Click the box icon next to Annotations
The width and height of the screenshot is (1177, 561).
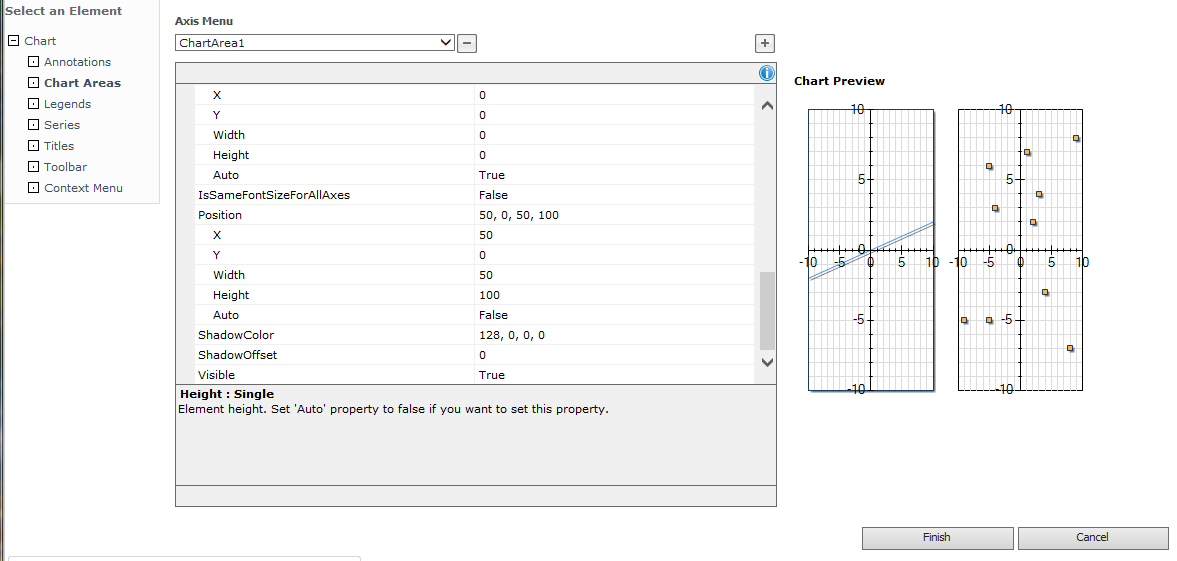point(33,62)
